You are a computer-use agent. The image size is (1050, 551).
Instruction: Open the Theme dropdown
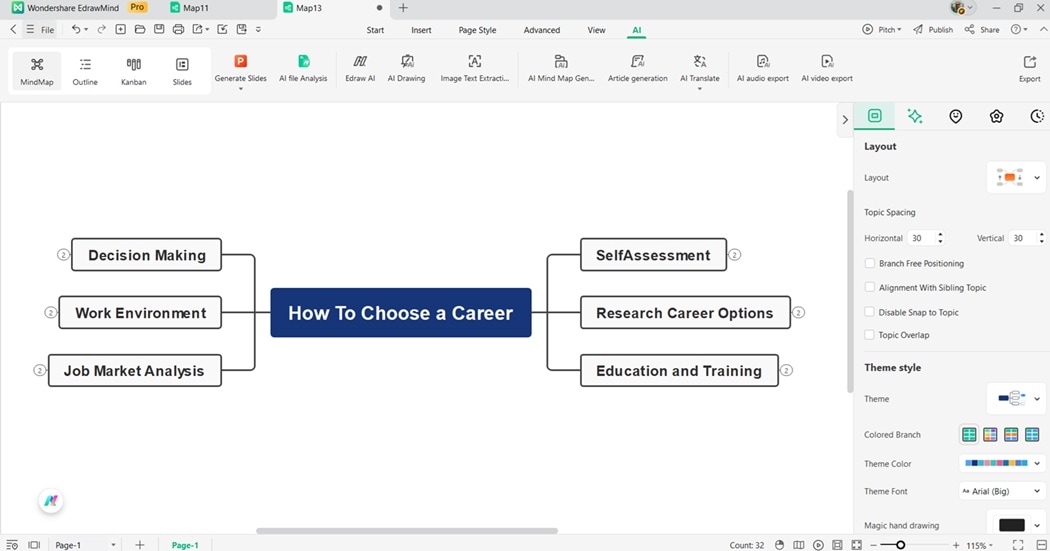click(x=1017, y=398)
